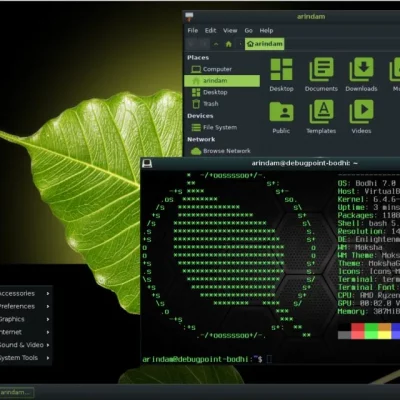
Task: Expand the Preferences submenu
Action: point(25,306)
